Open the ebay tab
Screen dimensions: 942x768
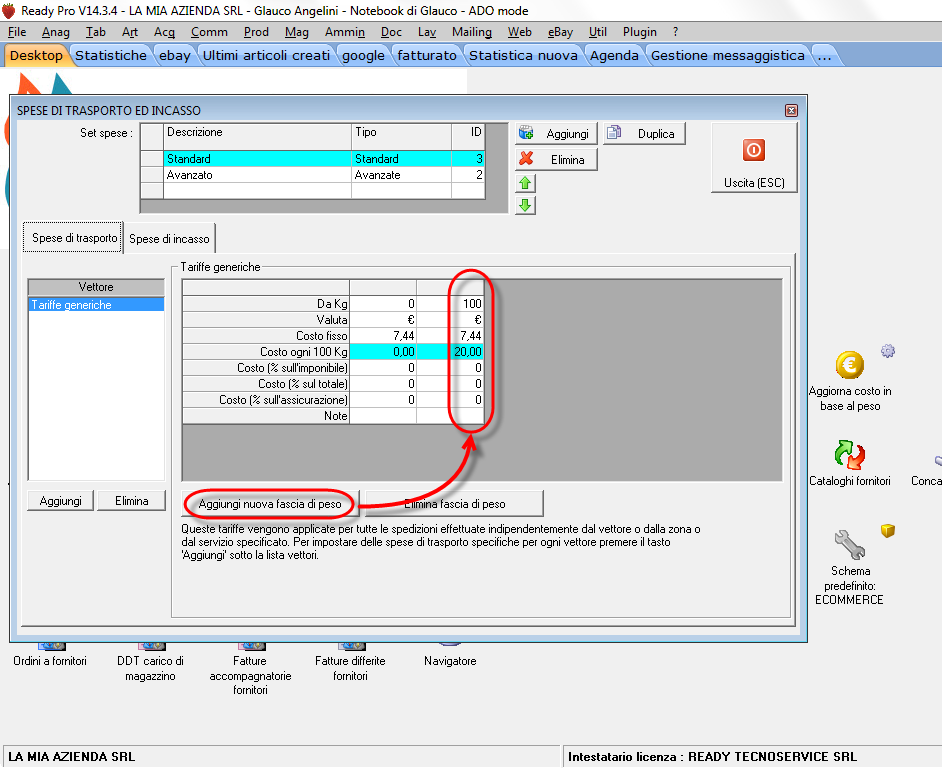pos(175,55)
